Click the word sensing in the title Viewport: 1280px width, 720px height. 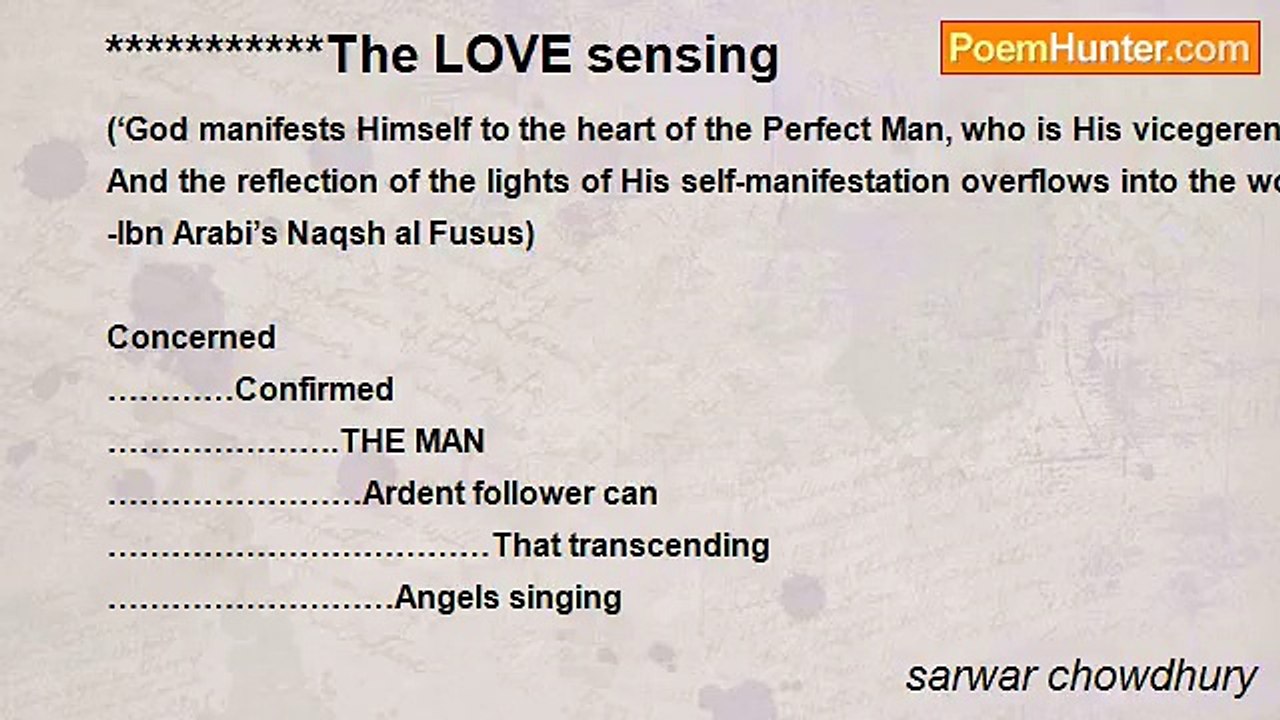pyautogui.click(x=683, y=58)
